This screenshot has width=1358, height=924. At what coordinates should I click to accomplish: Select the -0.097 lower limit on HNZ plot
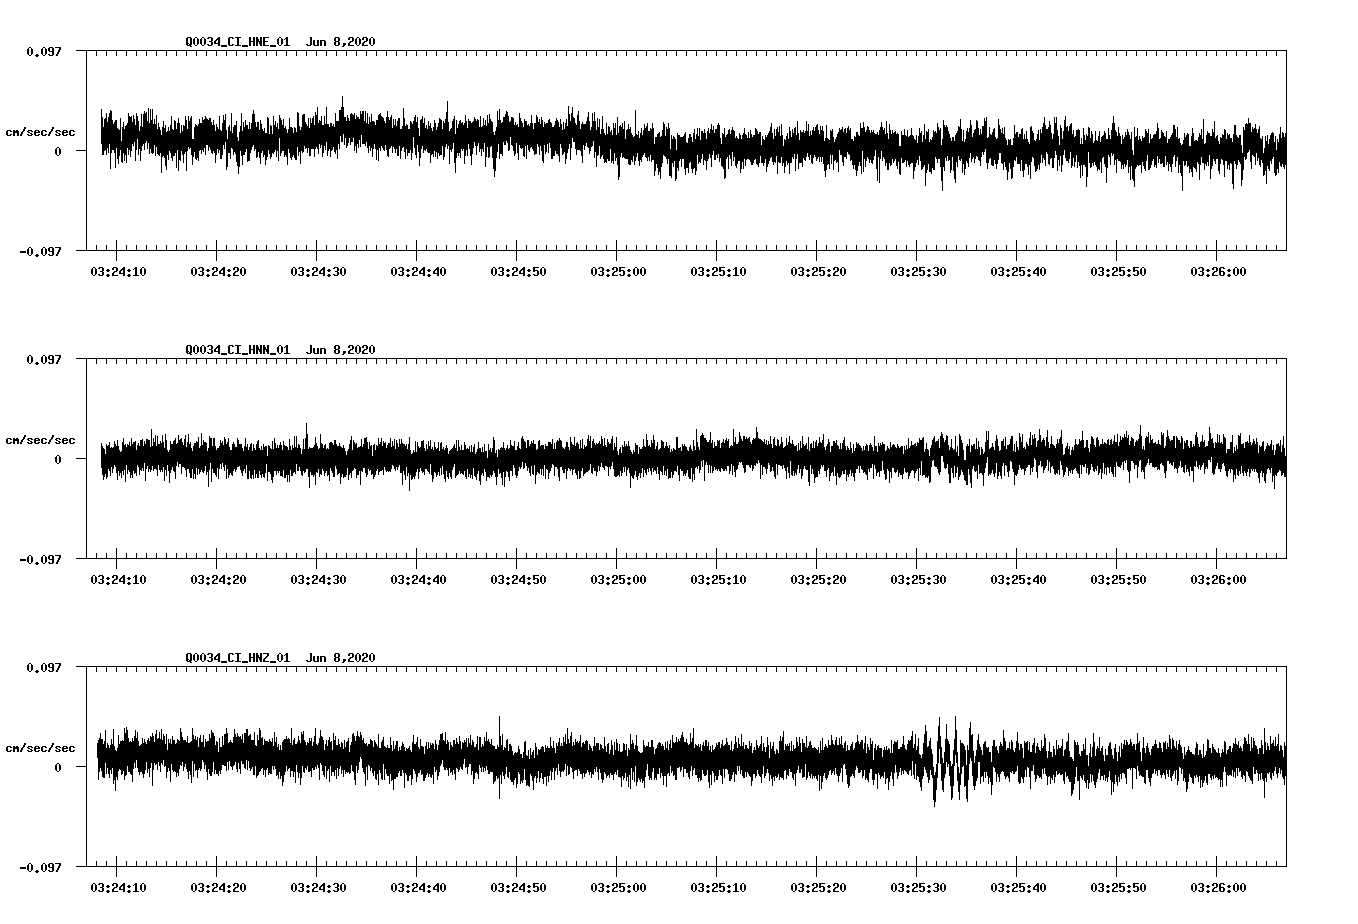coord(40,867)
